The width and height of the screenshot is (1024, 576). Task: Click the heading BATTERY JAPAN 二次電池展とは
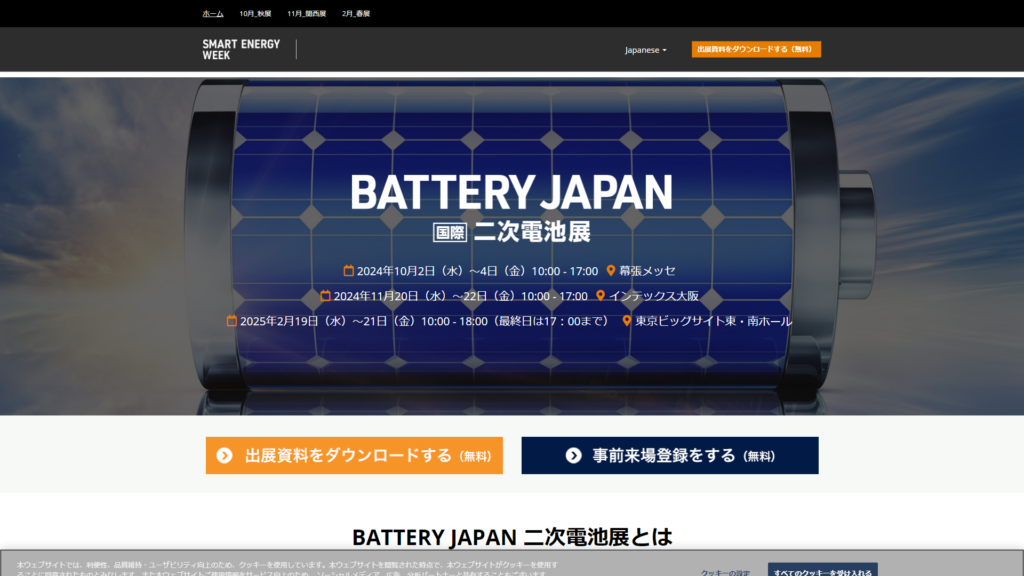(x=512, y=537)
